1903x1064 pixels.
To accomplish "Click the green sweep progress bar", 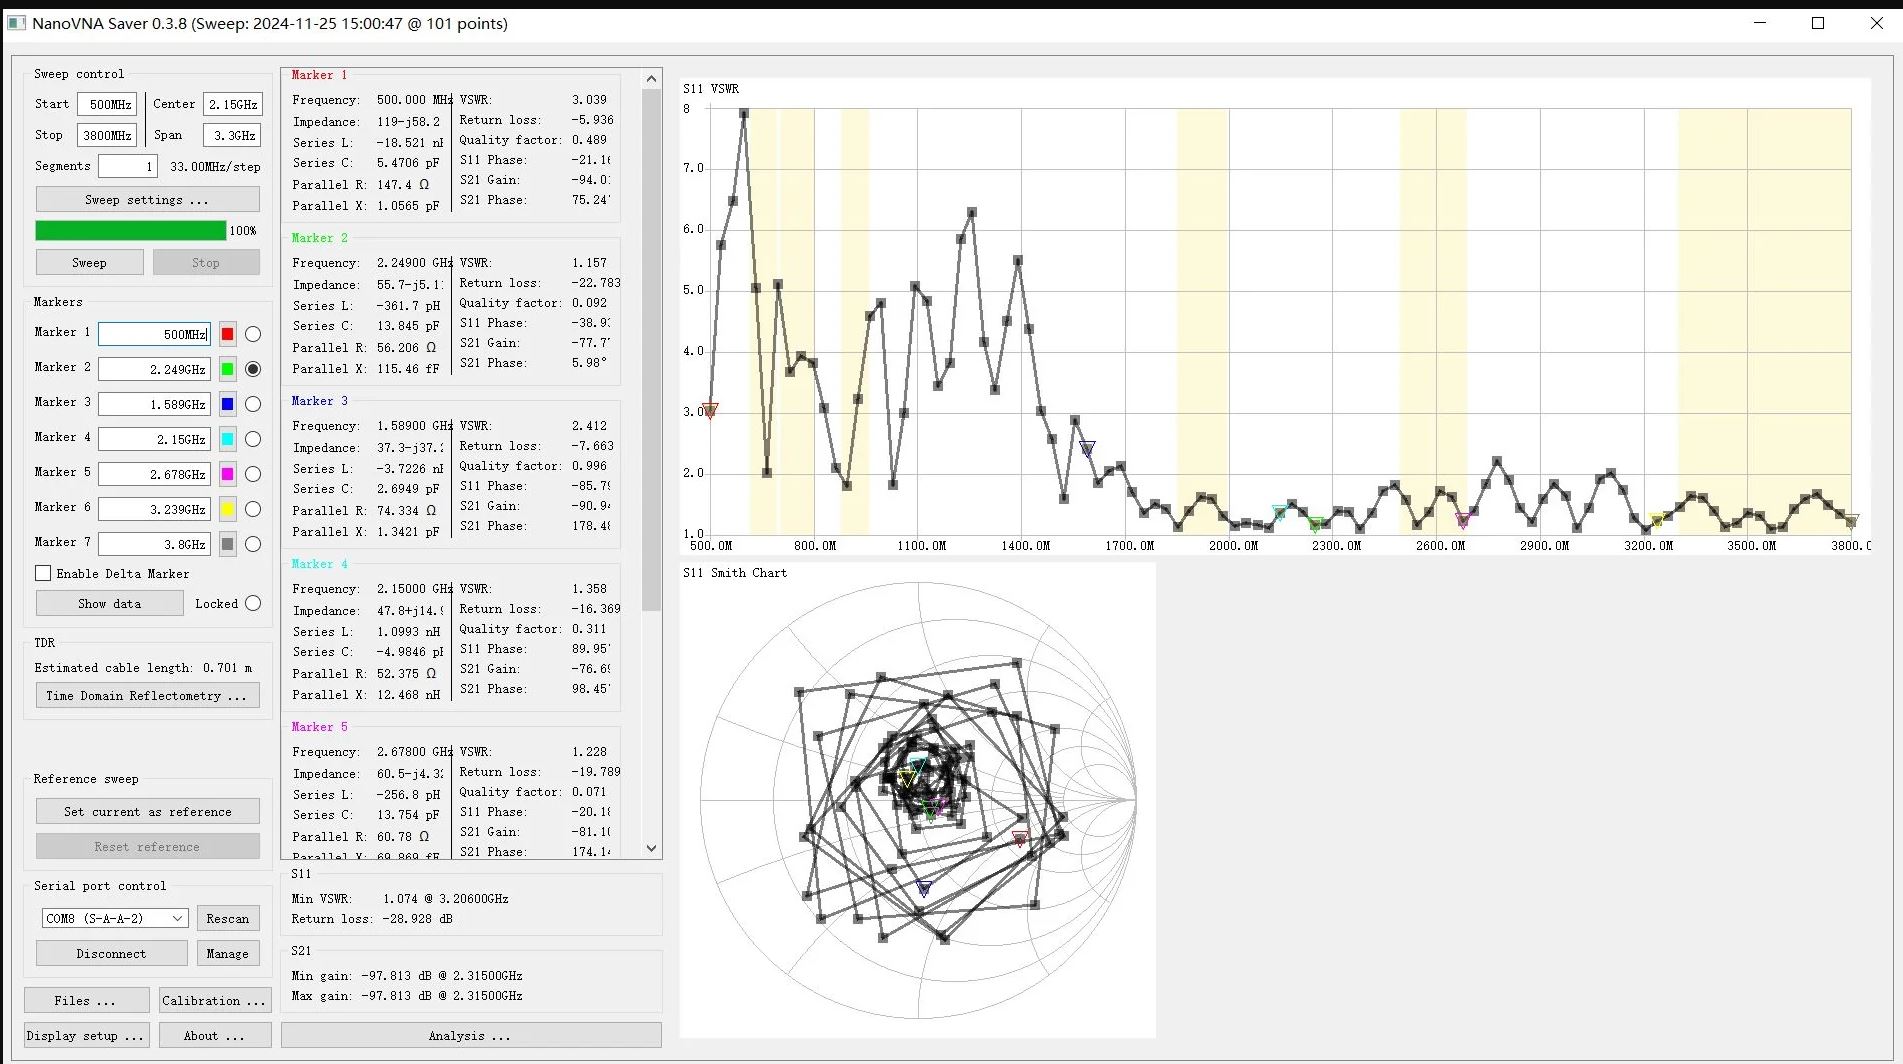I will click(131, 231).
